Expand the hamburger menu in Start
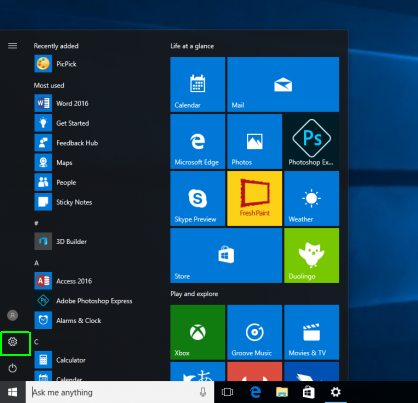 pos(13,46)
